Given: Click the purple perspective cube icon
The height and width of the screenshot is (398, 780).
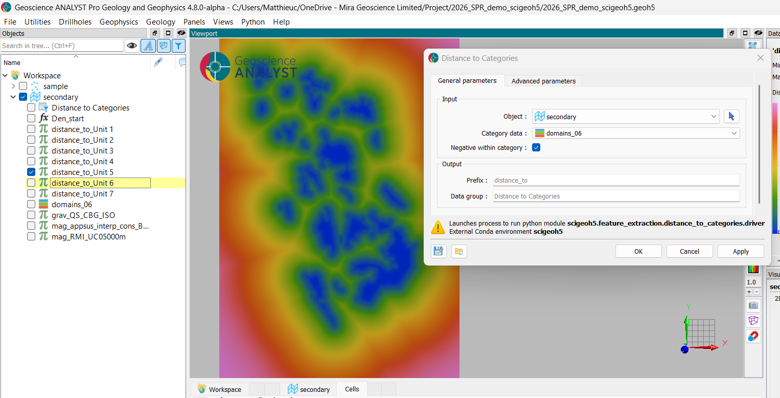Looking at the screenshot, I should click(x=753, y=321).
